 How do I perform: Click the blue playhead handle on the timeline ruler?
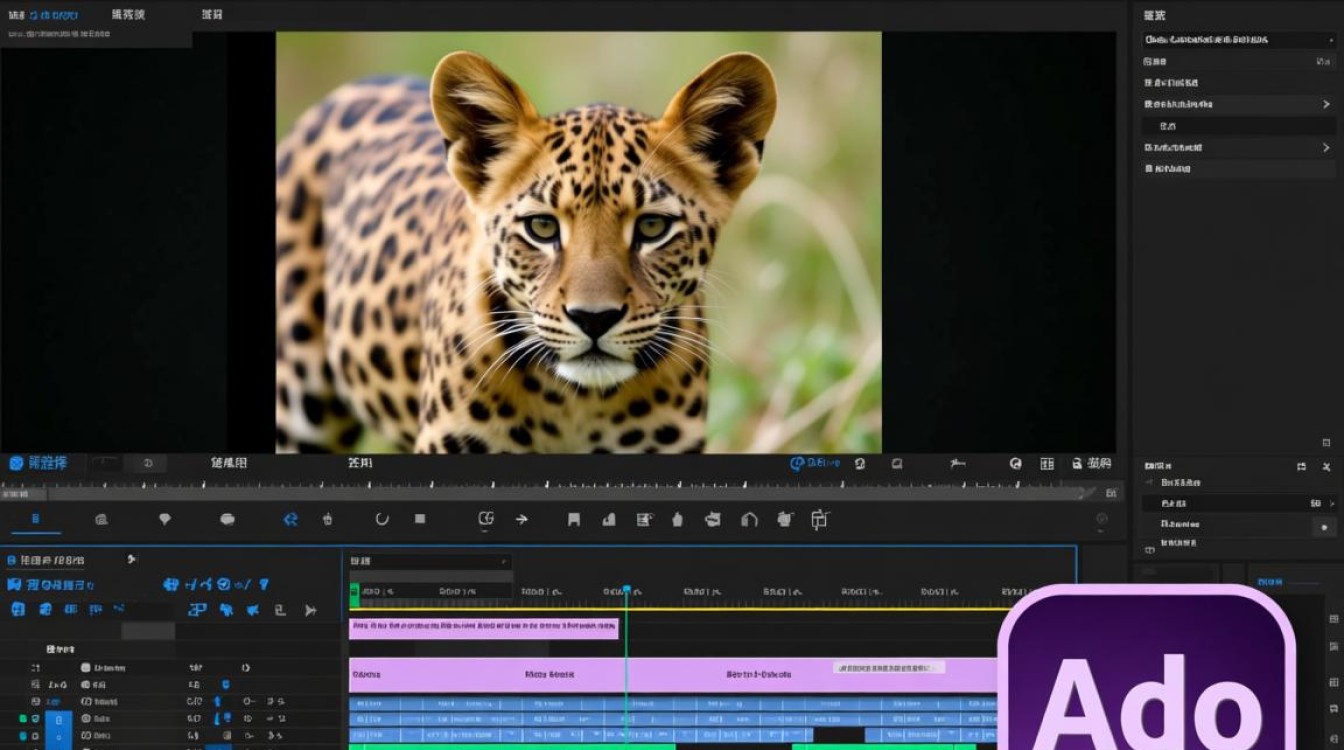pyautogui.click(x=627, y=590)
